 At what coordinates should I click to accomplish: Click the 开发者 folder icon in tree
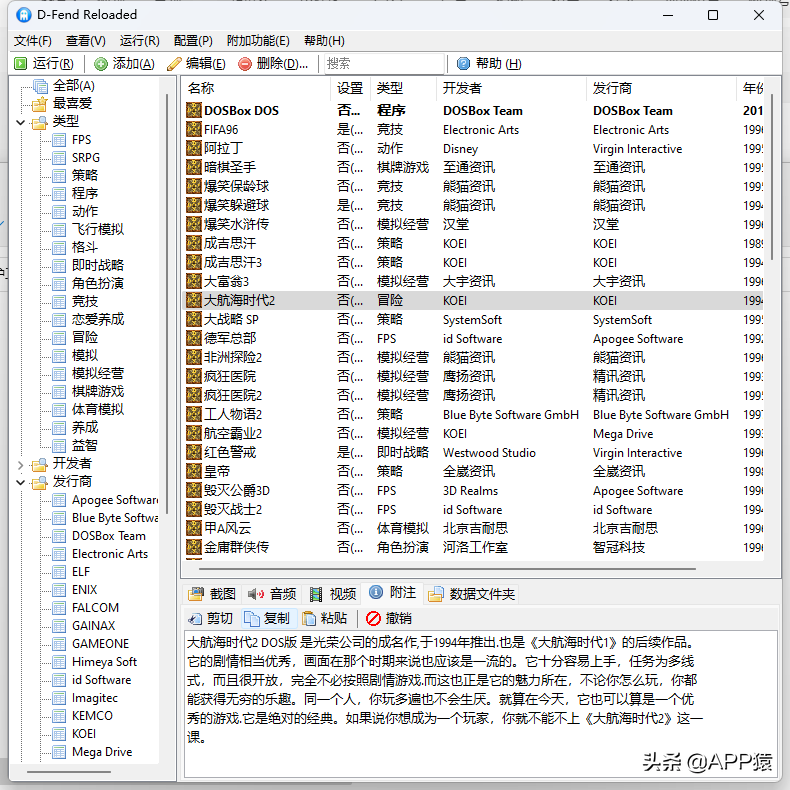39,464
